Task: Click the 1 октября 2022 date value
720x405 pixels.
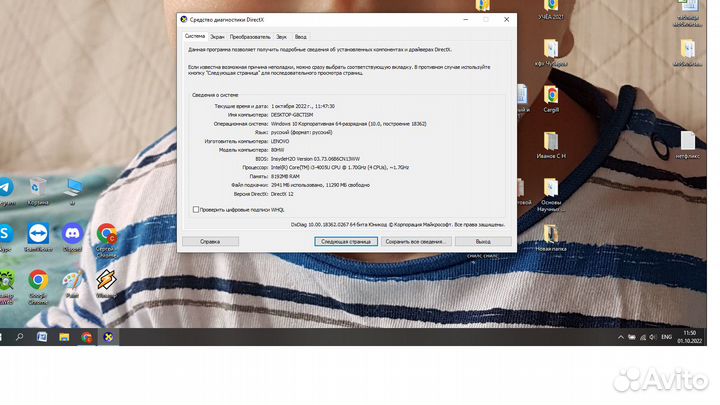Action: pos(303,106)
